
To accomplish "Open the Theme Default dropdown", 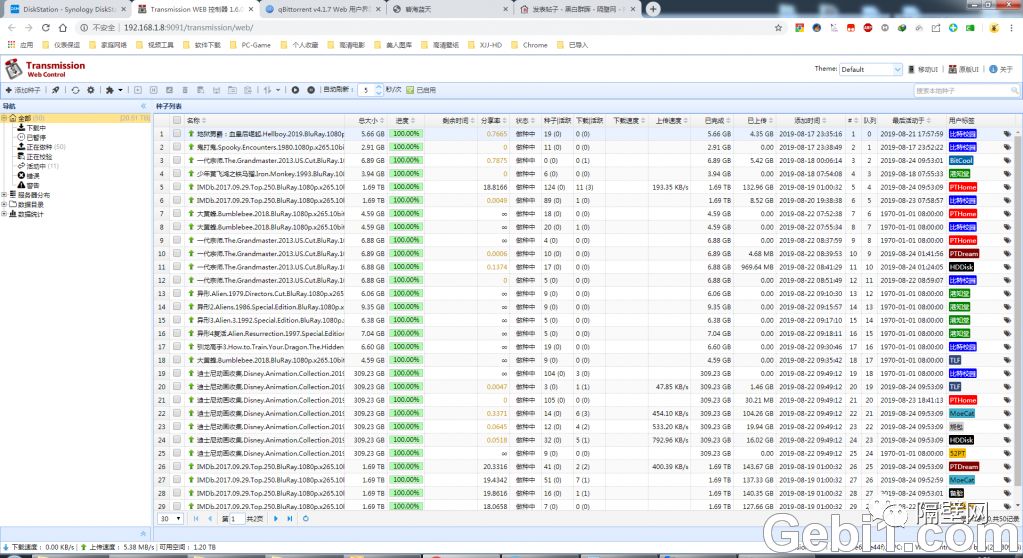I will tap(870, 69).
